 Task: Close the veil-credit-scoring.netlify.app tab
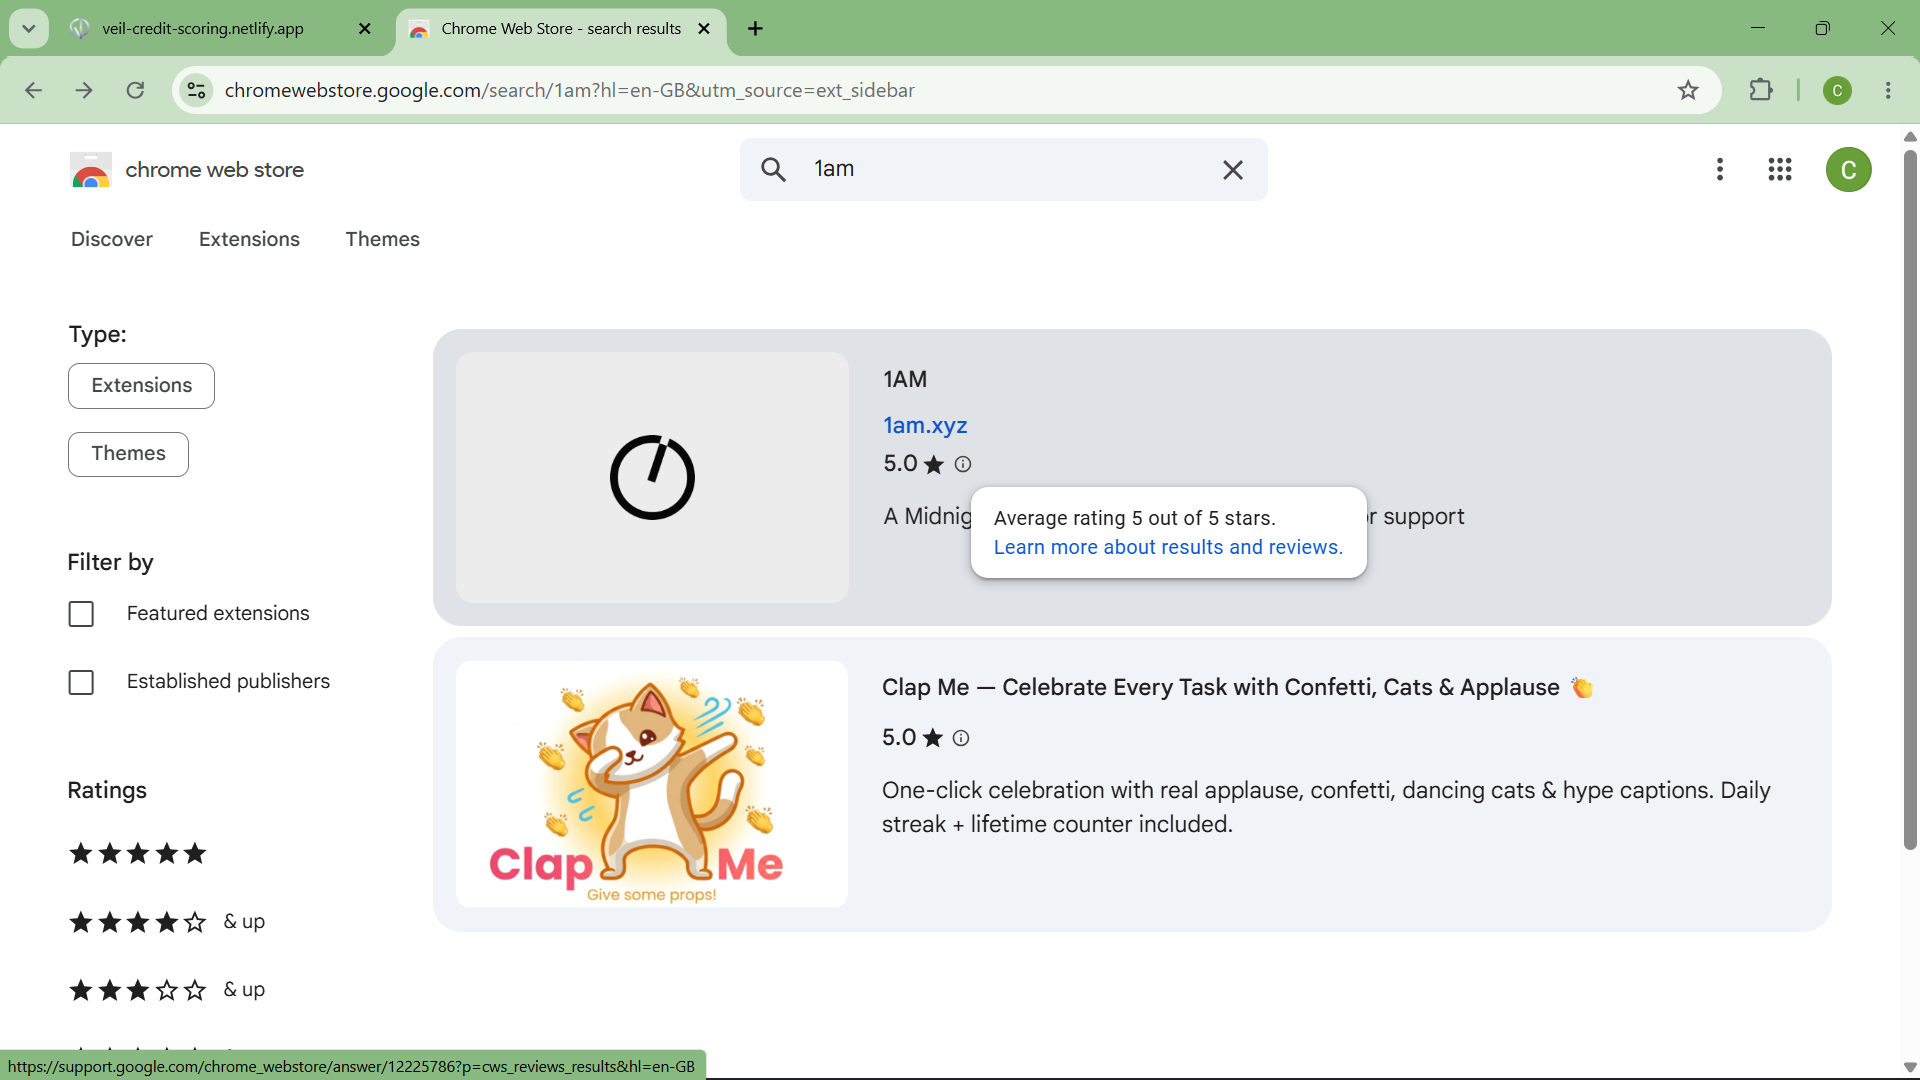click(365, 29)
